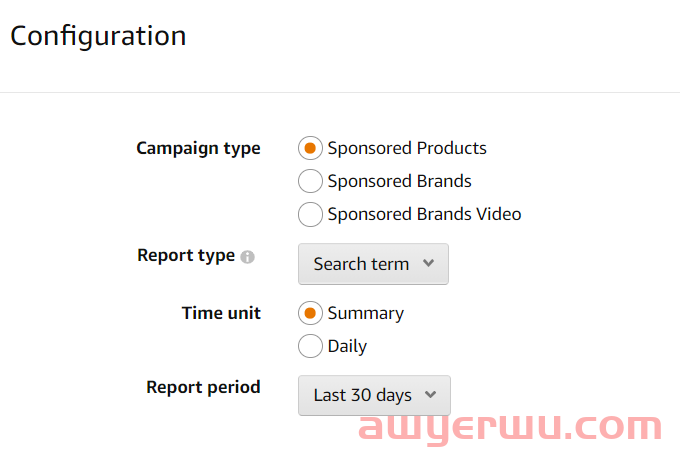Click the Report period field label
The height and width of the screenshot is (459, 680).
203,387
